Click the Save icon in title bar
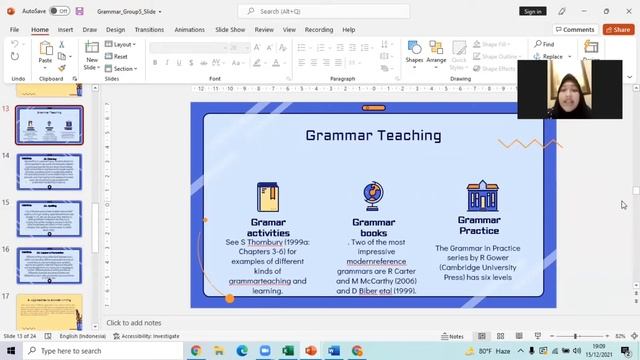Viewport: 640px width, 360px height. point(80,11)
